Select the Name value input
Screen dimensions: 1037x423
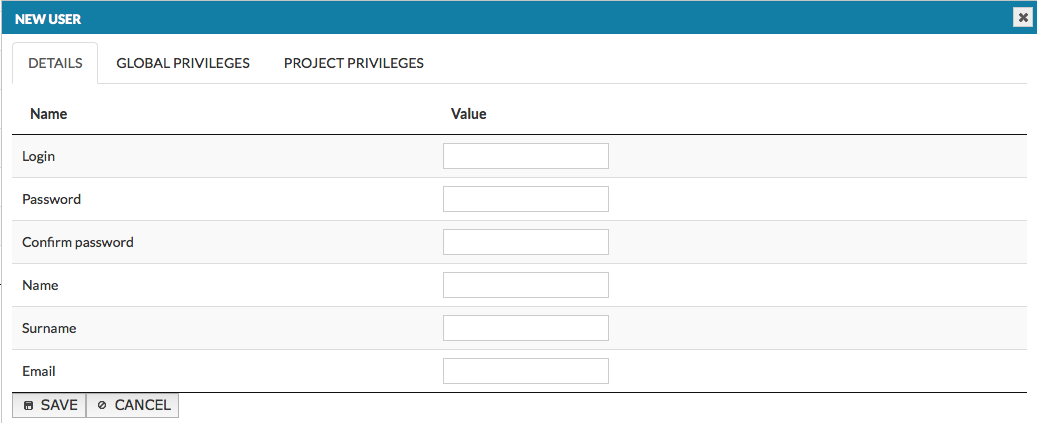pos(525,285)
